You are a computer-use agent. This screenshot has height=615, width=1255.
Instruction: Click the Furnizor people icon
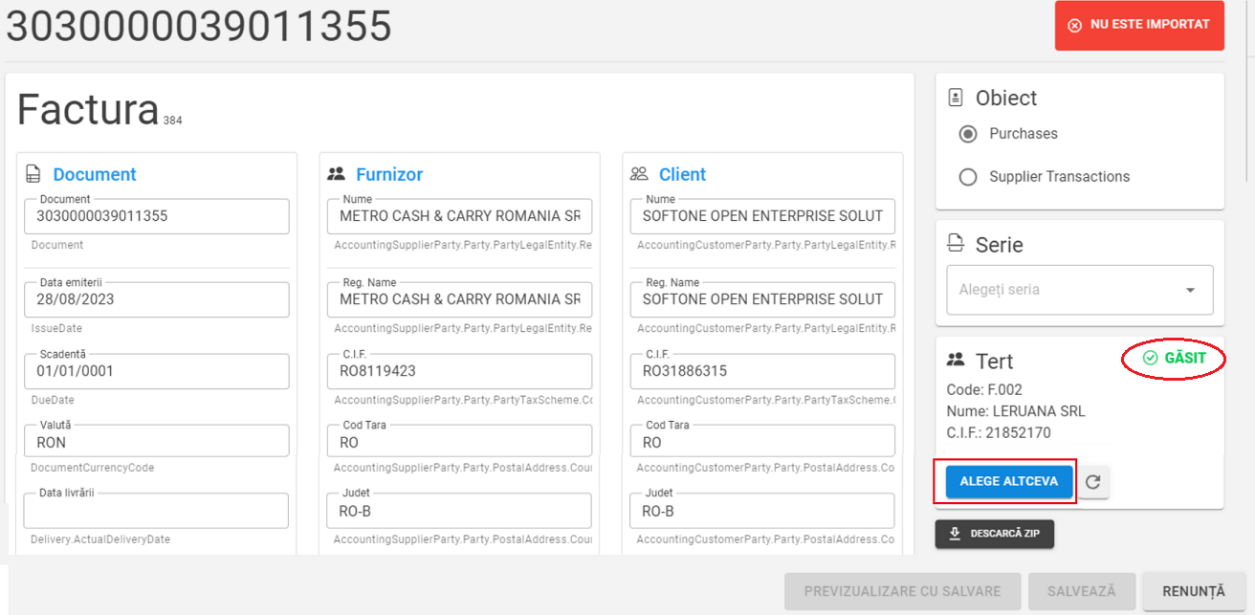point(336,174)
